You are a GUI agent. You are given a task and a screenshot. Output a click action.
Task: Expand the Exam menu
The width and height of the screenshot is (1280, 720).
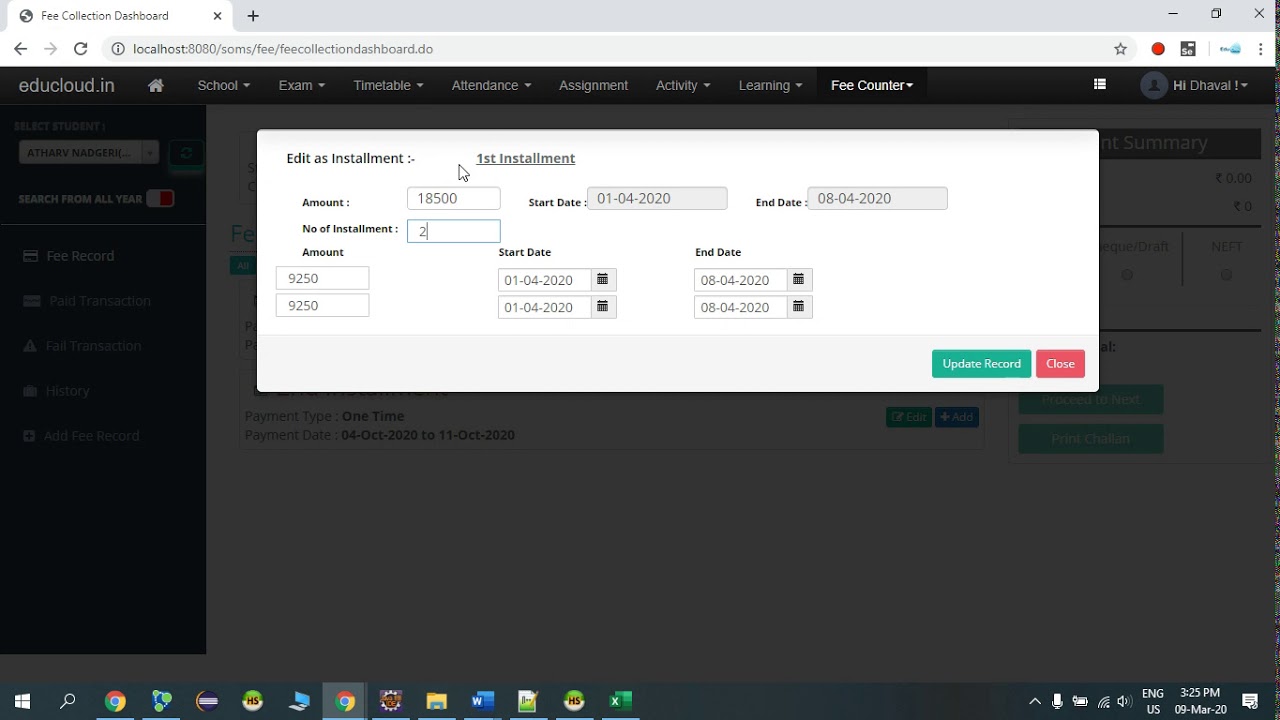pyautogui.click(x=302, y=85)
